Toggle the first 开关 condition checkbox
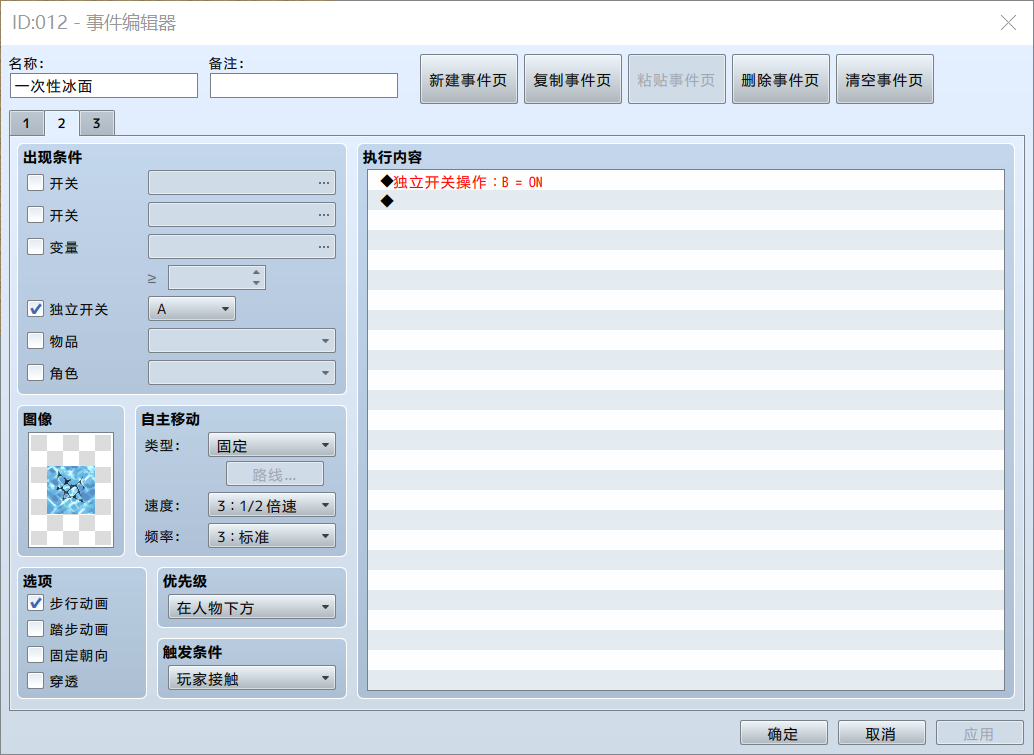Image resolution: width=1034 pixels, height=755 pixels. click(x=36, y=183)
